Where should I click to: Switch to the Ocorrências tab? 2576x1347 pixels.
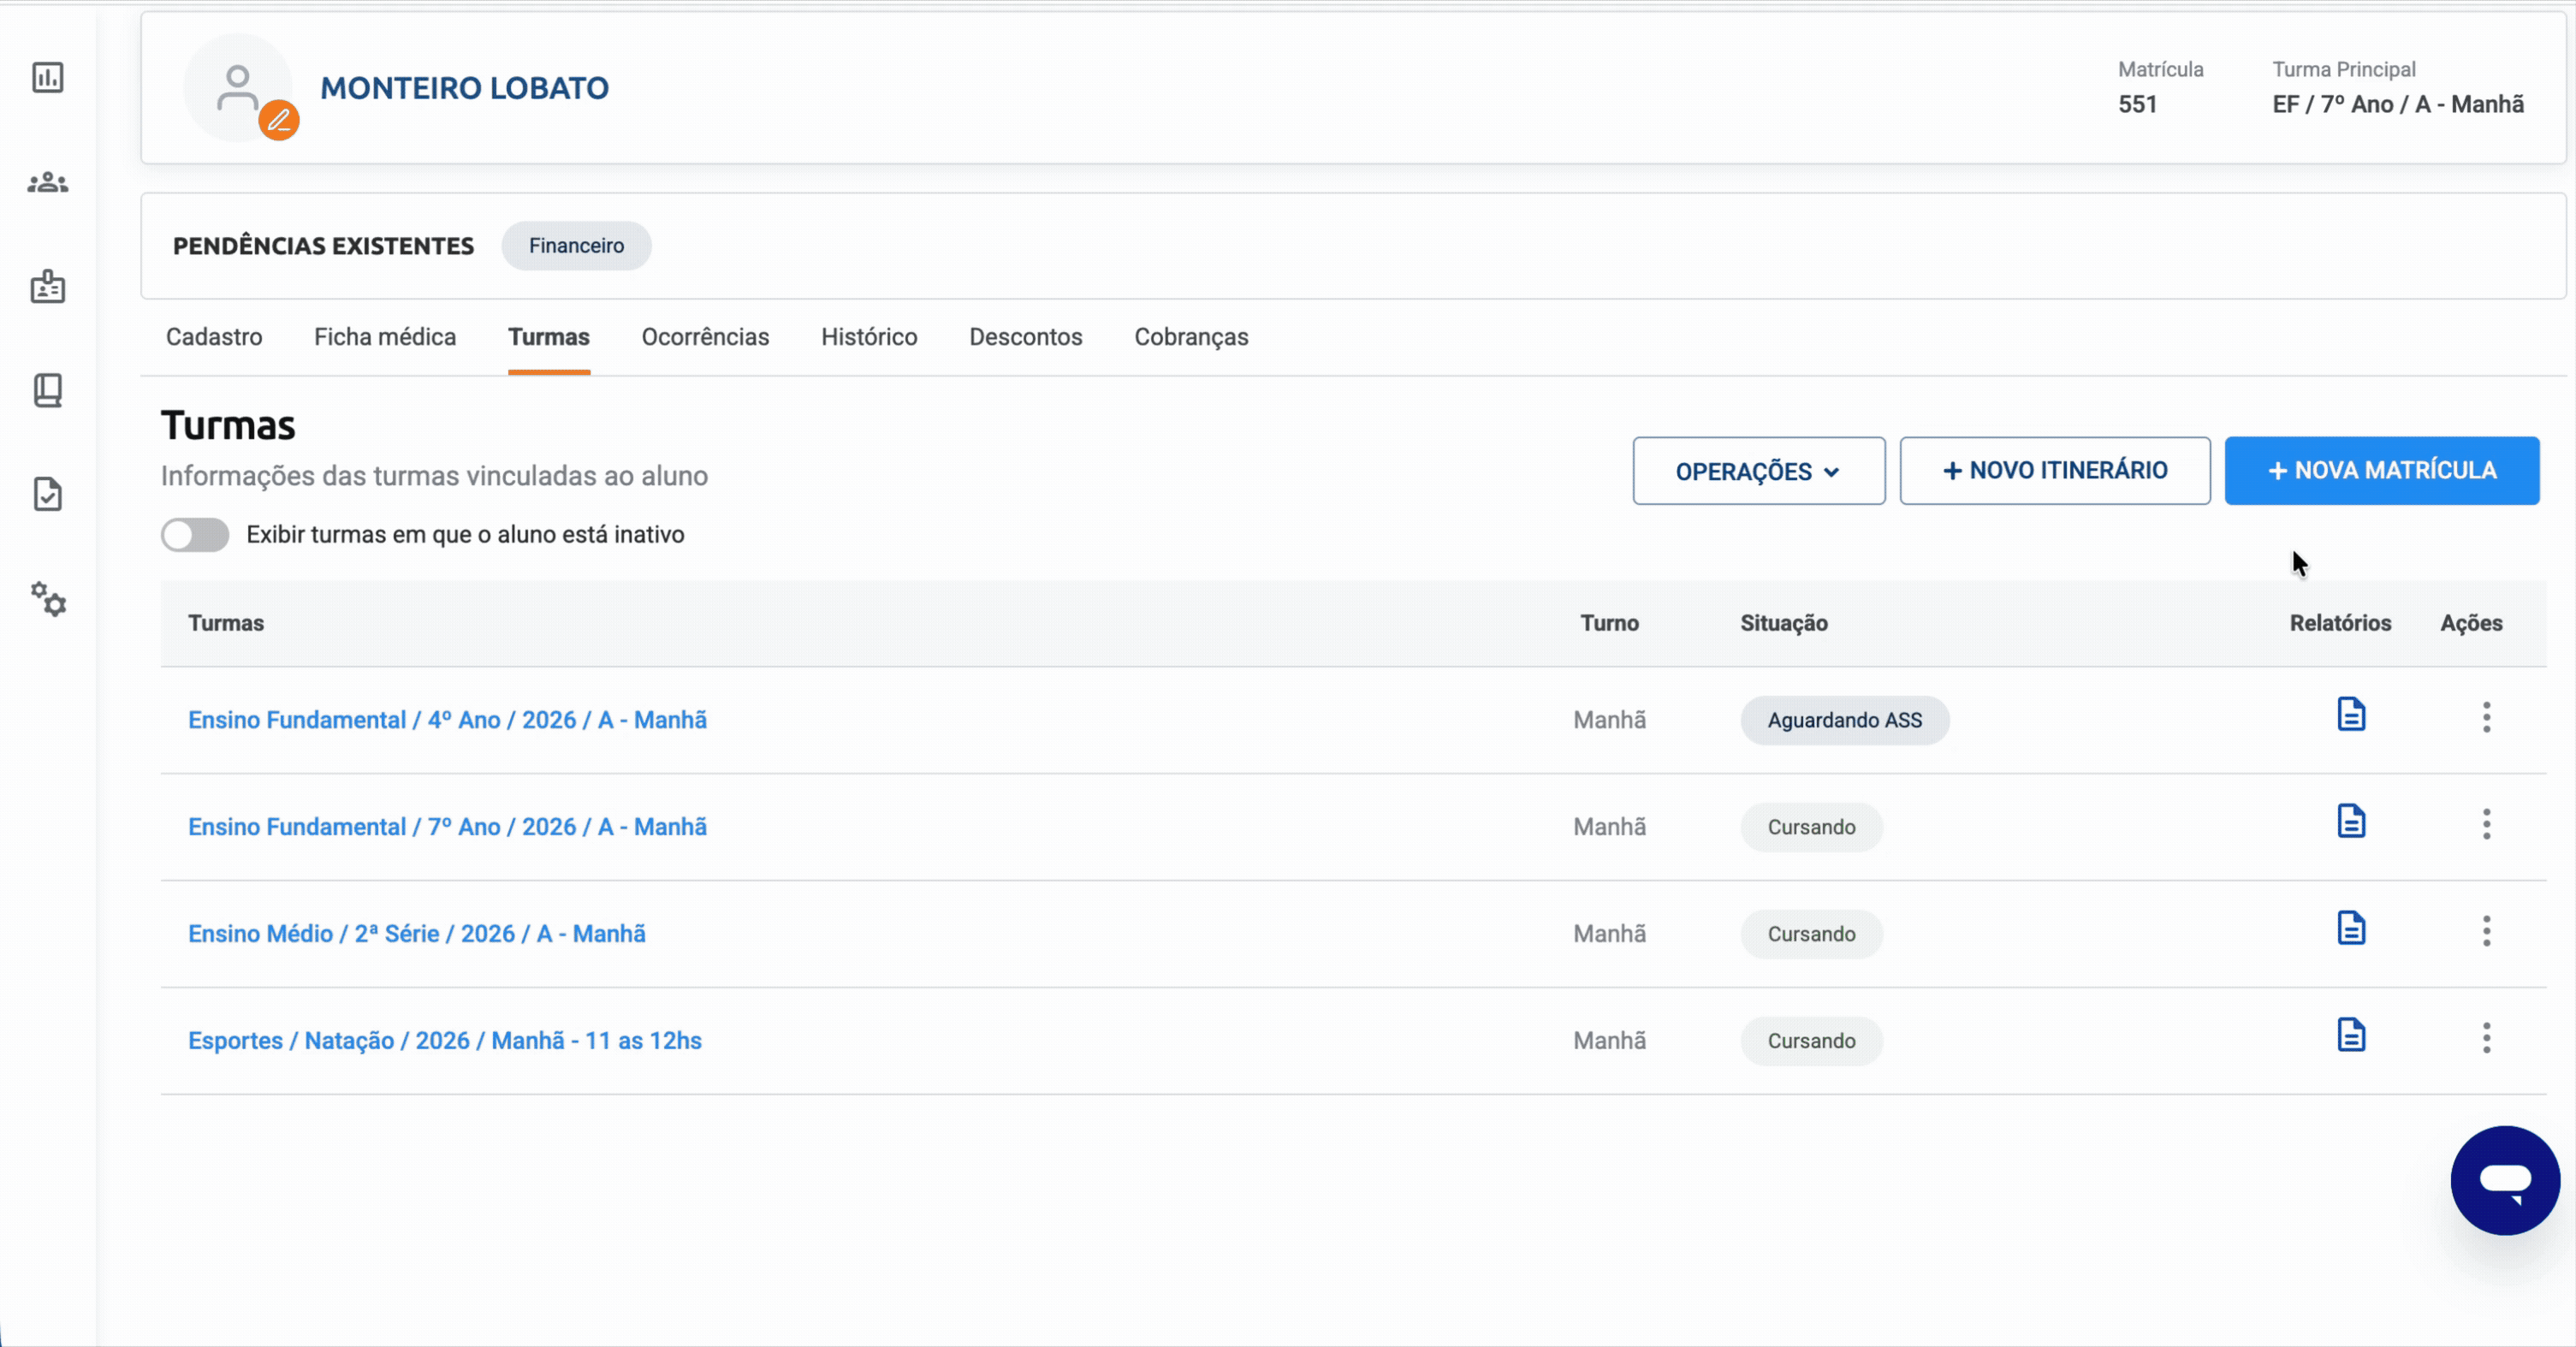pos(705,337)
